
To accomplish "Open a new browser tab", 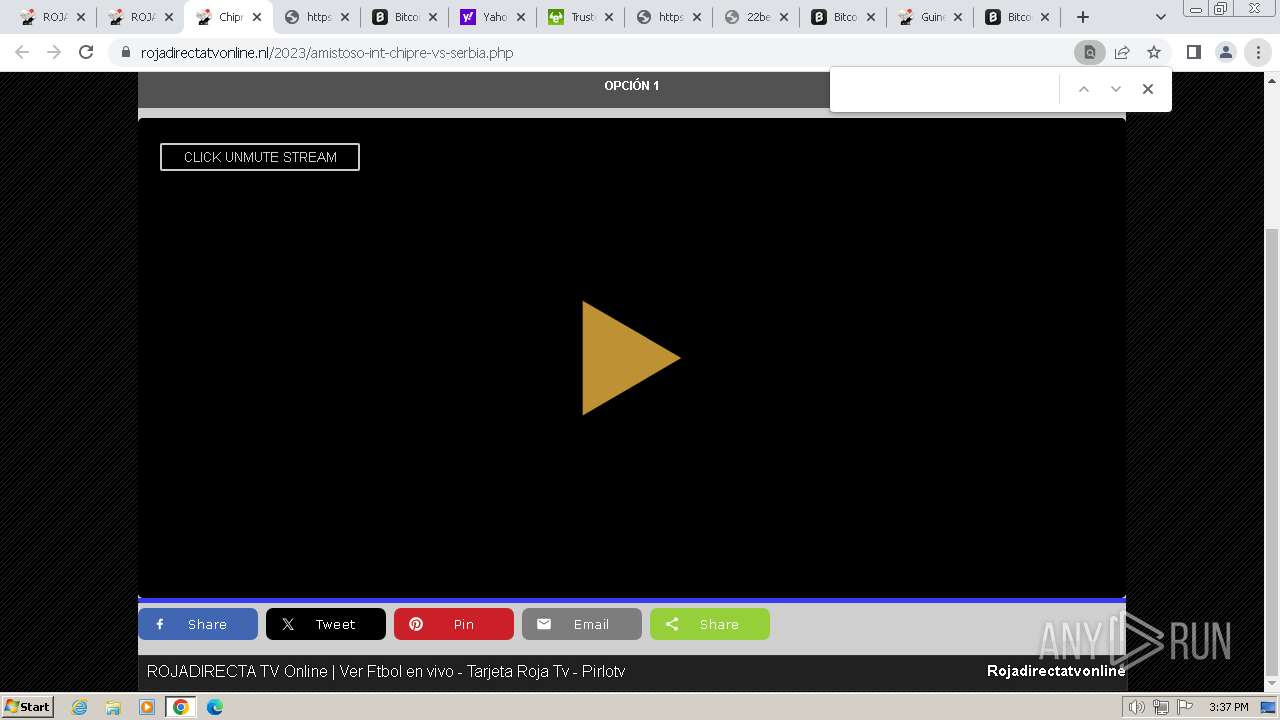I will click(x=1082, y=17).
